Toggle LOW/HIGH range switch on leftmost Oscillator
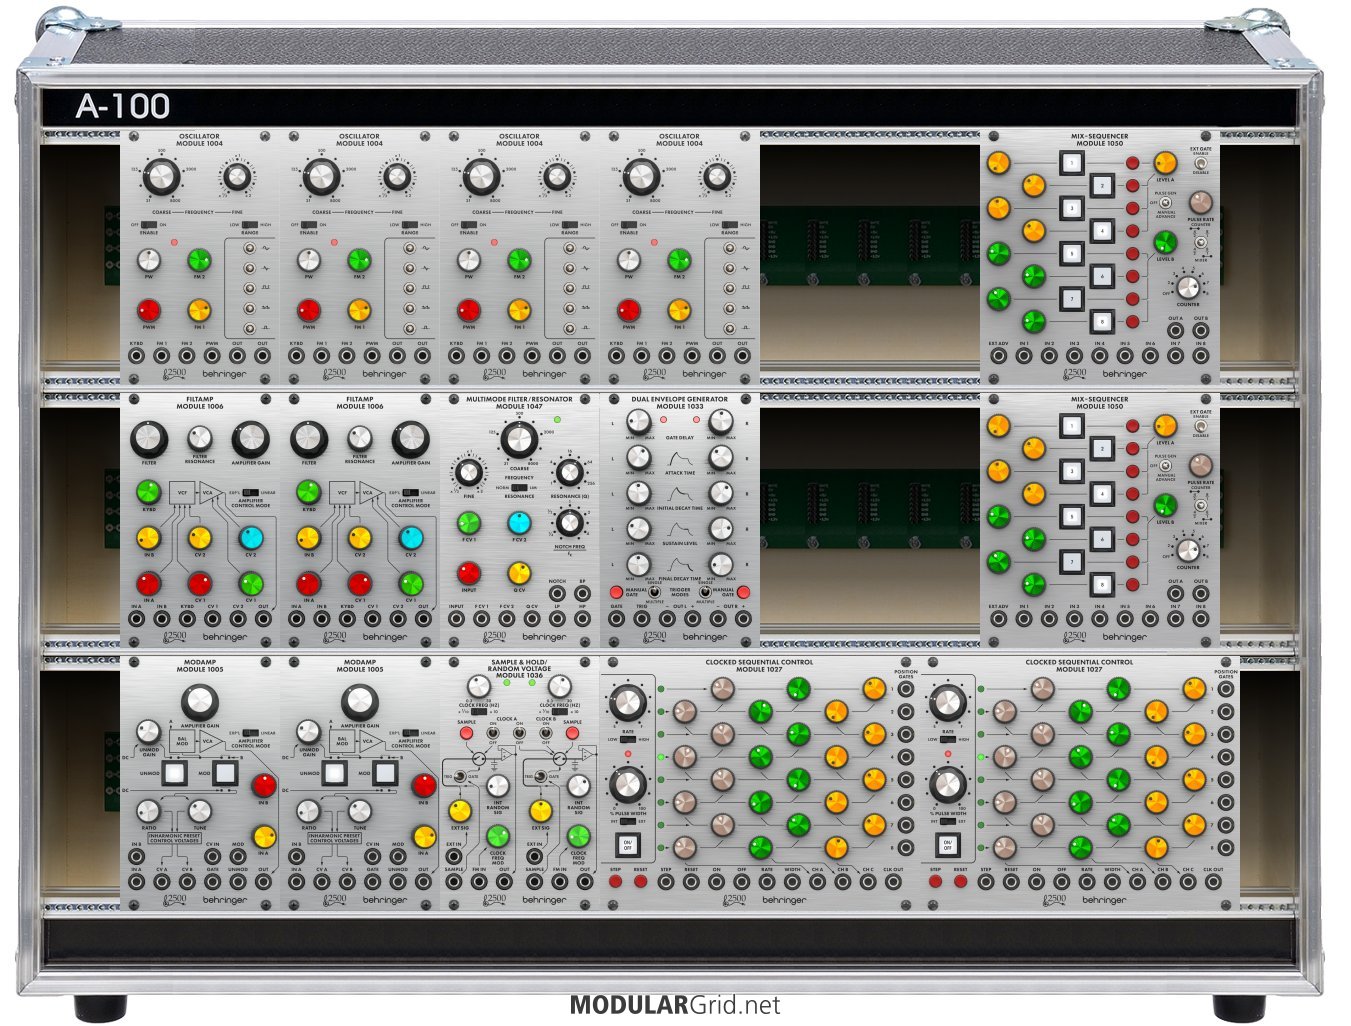 tap(250, 225)
